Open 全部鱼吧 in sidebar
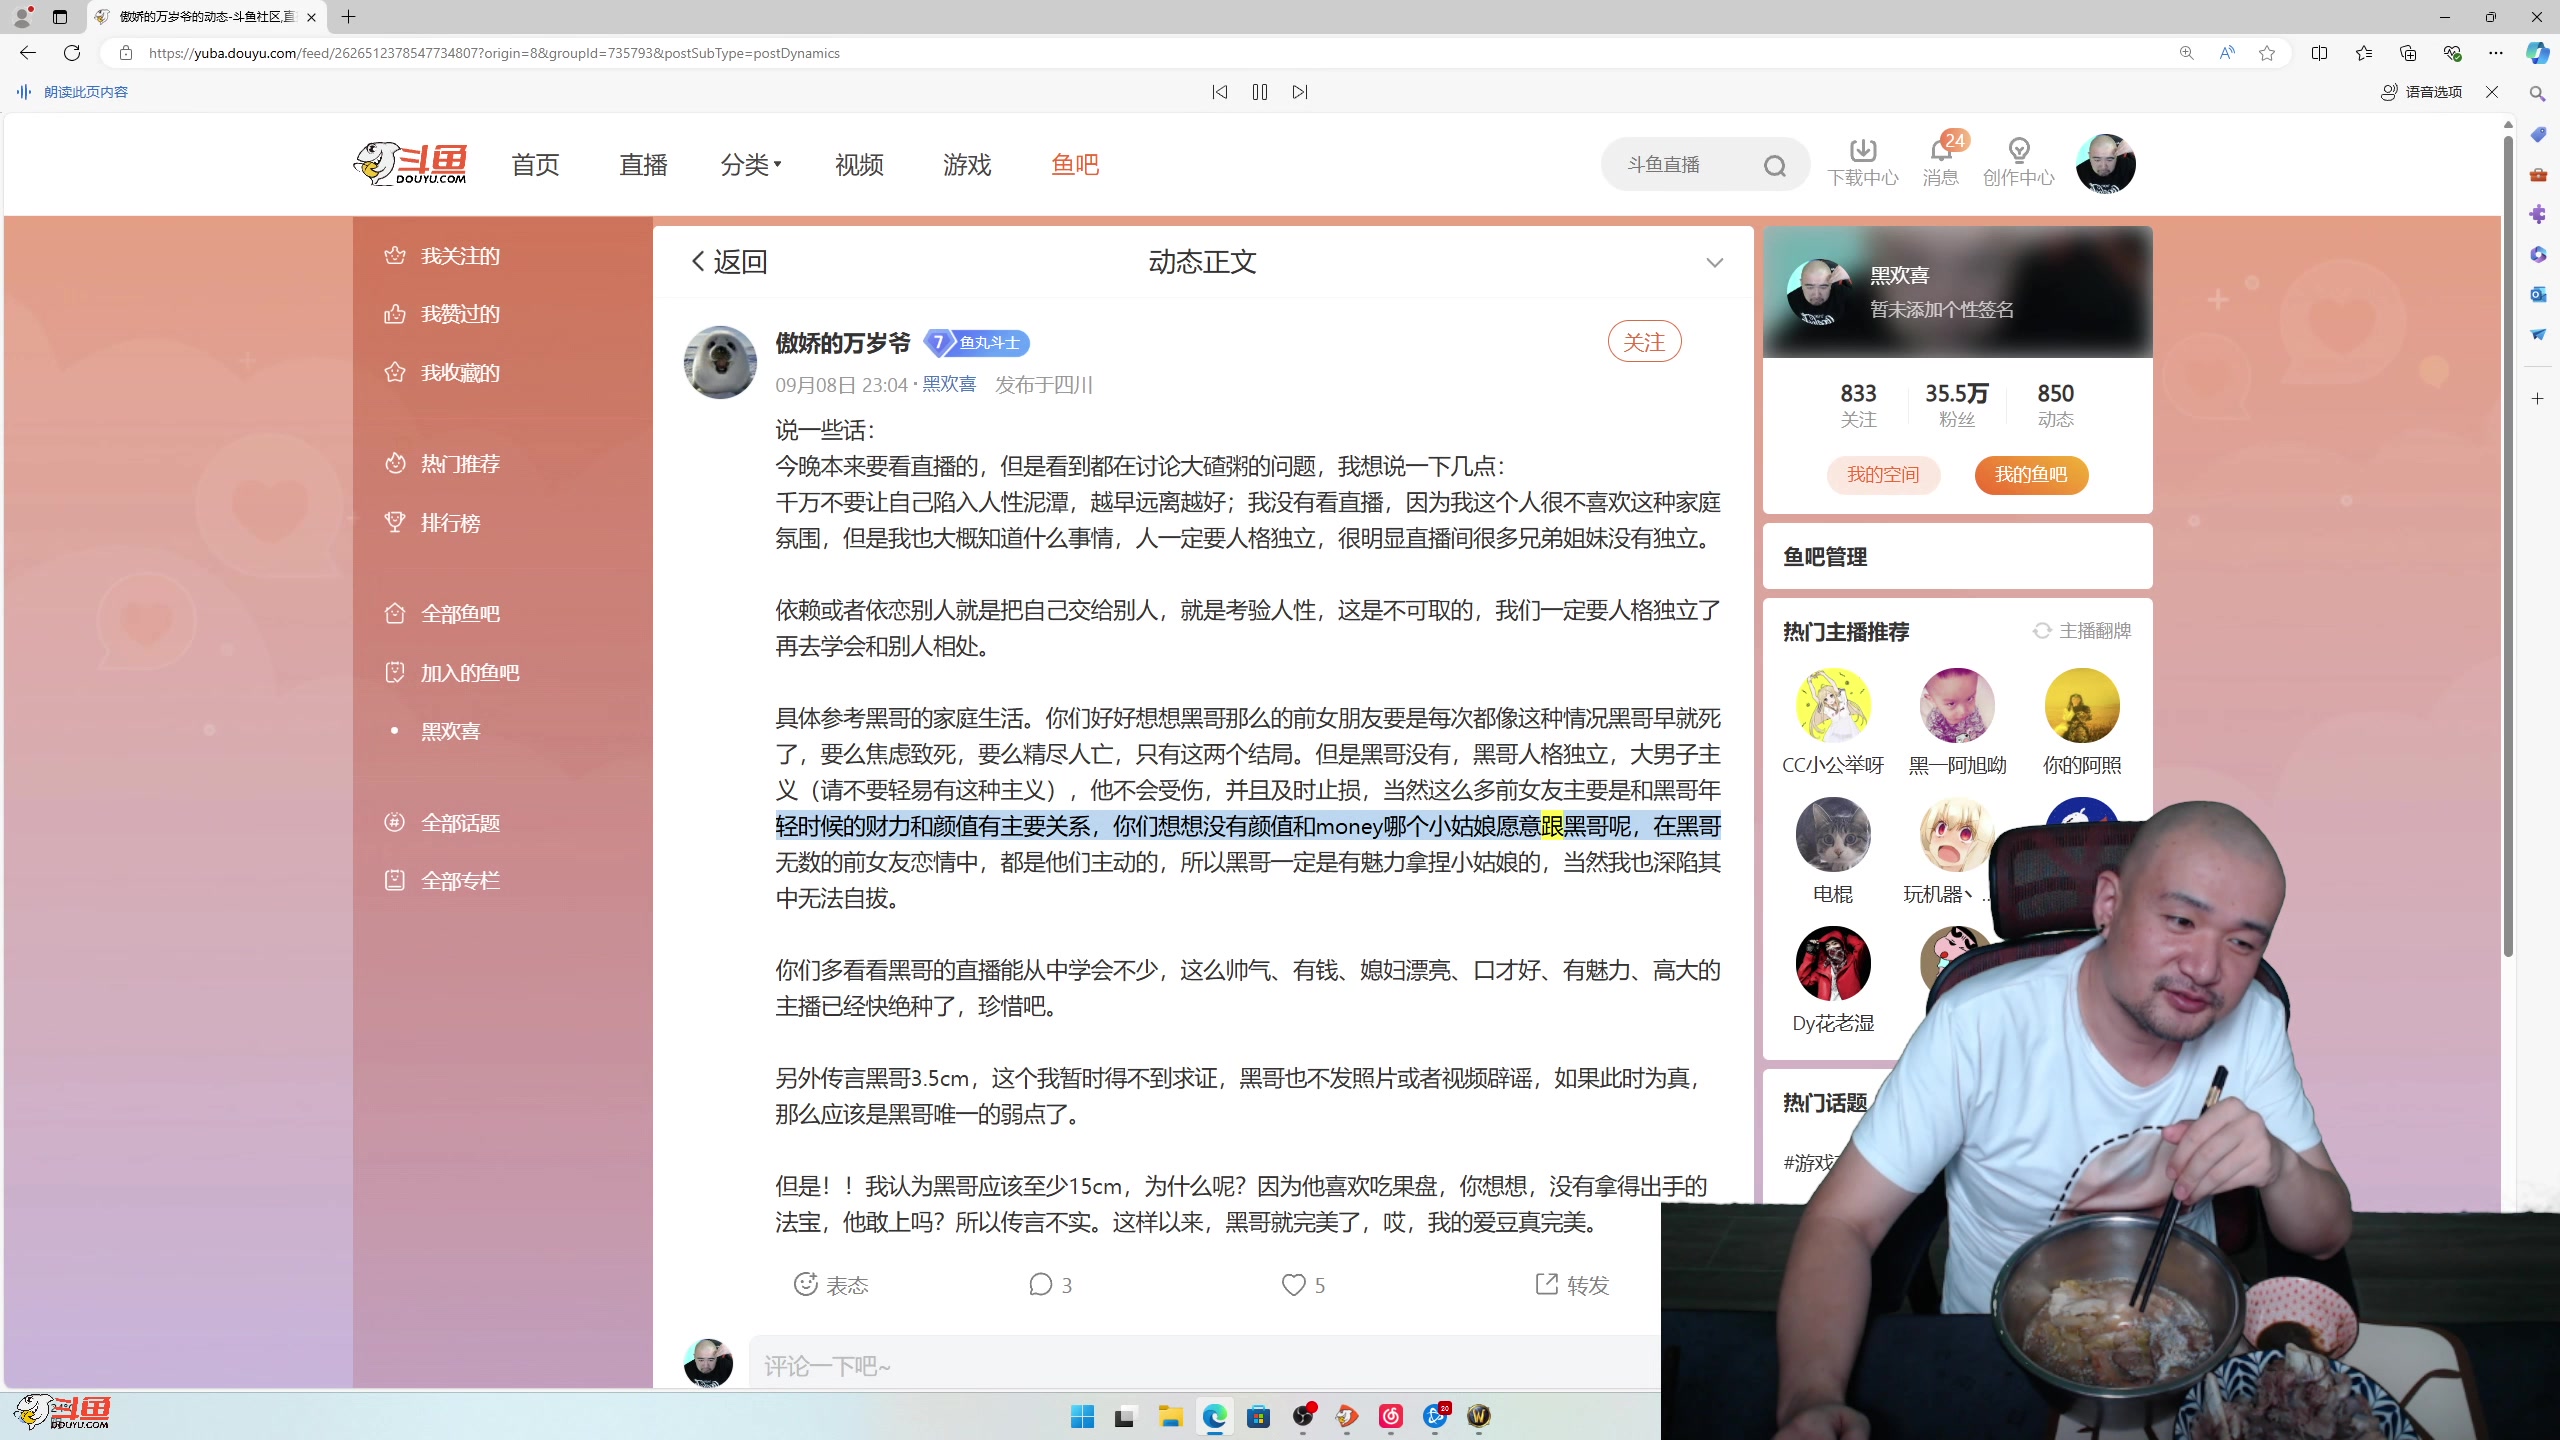 point(441,613)
